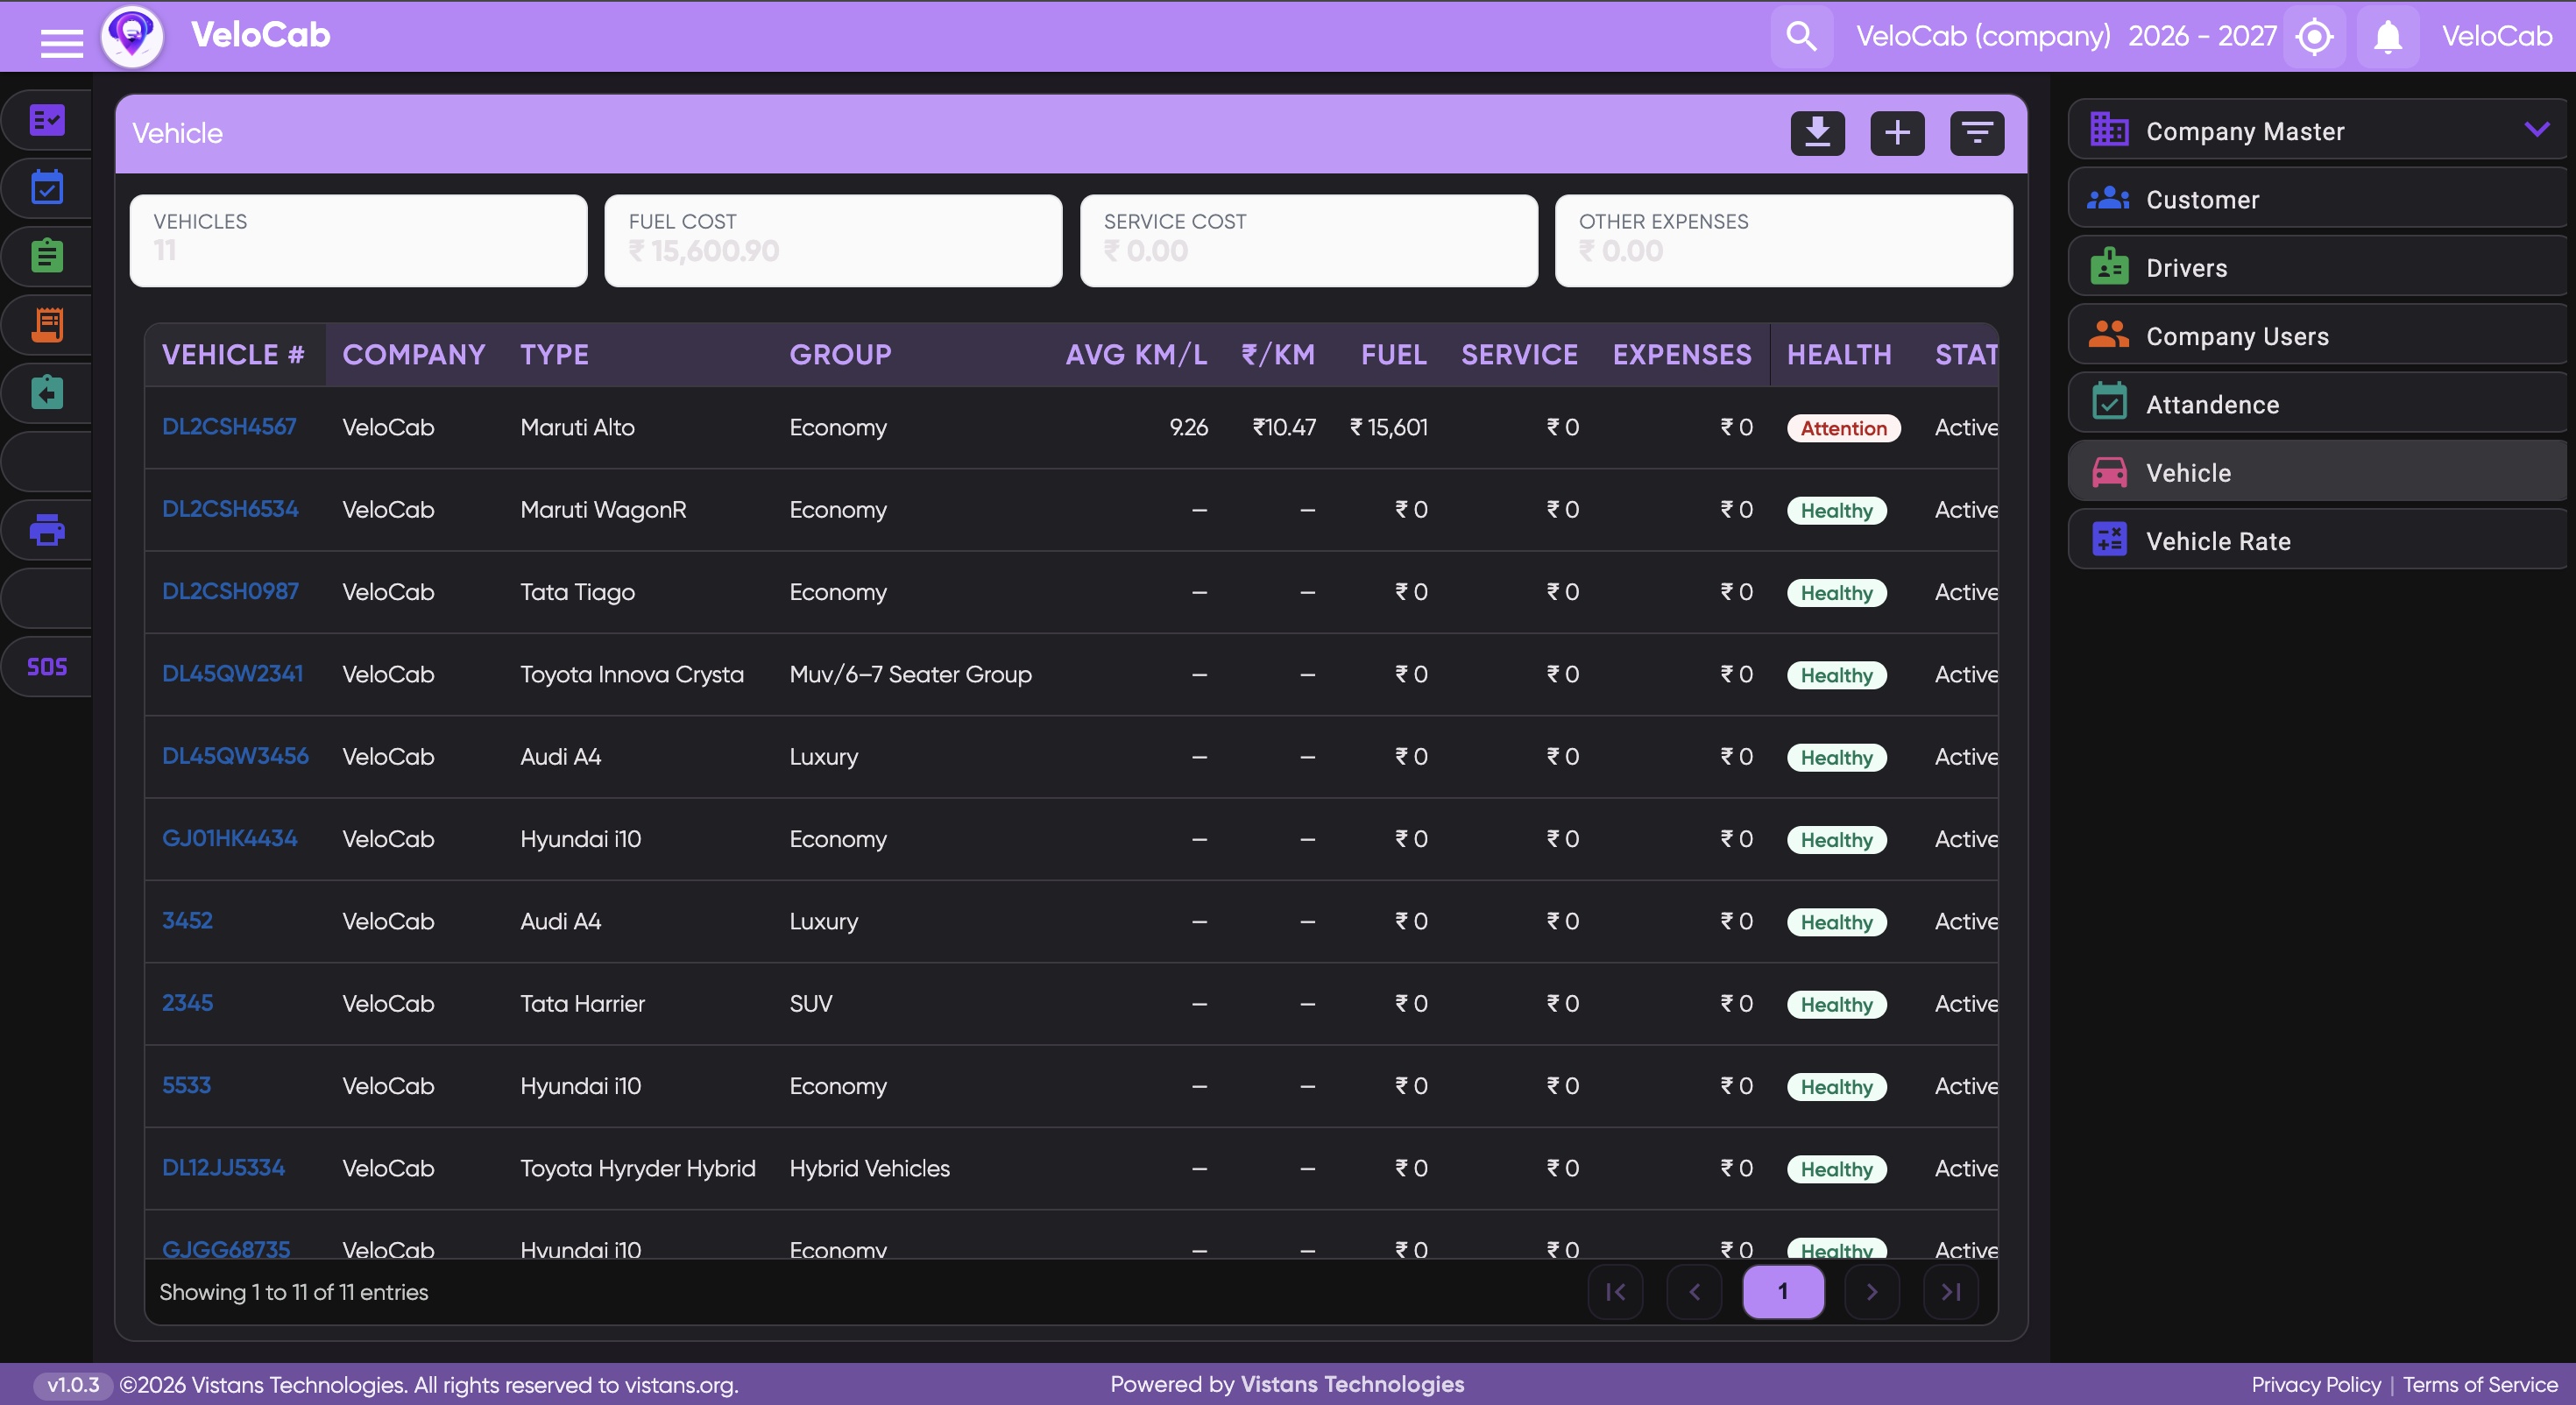Click the SERVICE COST summary card
Image resolution: width=2576 pixels, height=1405 pixels.
tap(1308, 240)
